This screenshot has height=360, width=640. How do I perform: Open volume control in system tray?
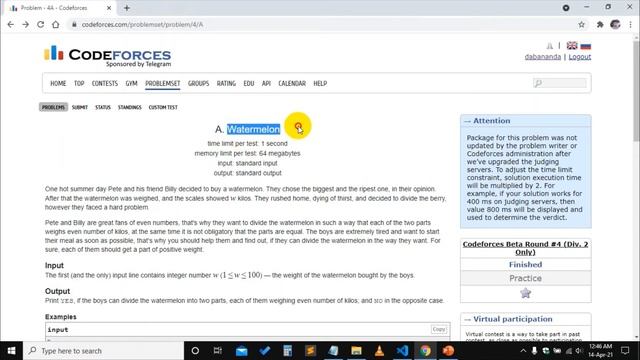(x=579, y=351)
